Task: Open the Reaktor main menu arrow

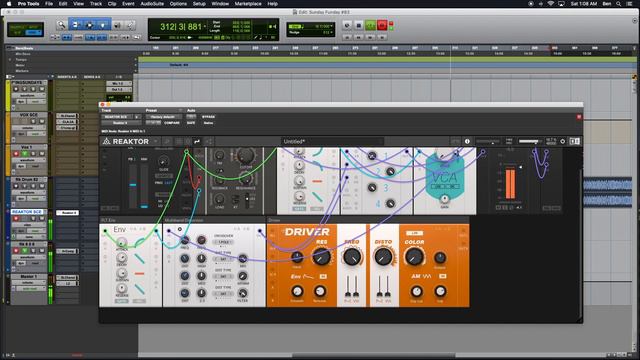Action: tap(156, 141)
